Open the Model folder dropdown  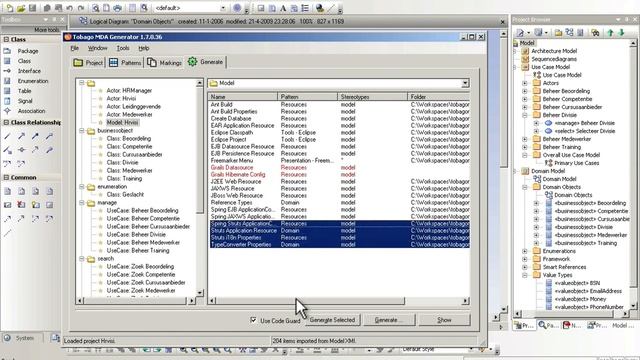[465, 83]
